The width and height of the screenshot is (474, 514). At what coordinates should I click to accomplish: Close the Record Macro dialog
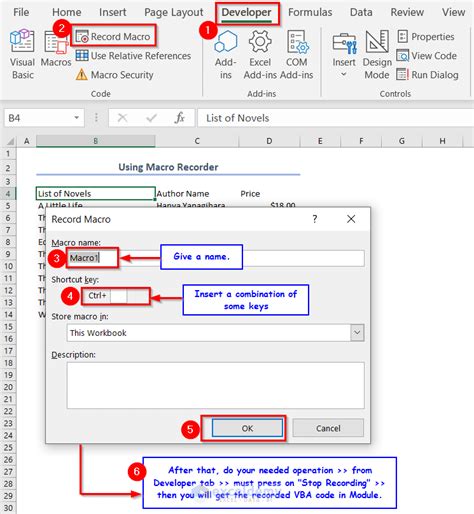pyautogui.click(x=351, y=219)
